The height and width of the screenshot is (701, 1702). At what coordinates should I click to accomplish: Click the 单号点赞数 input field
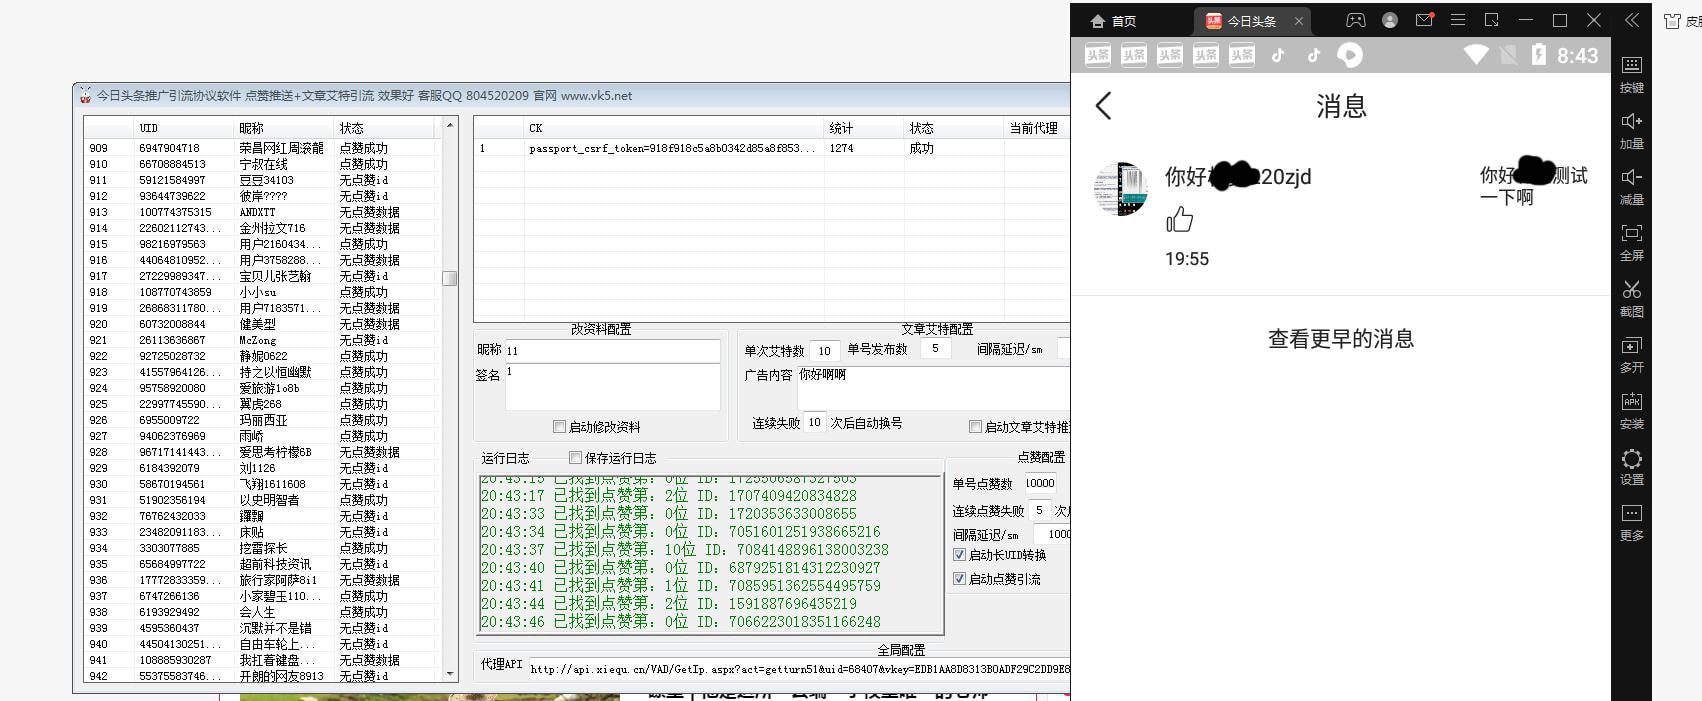(1040, 483)
